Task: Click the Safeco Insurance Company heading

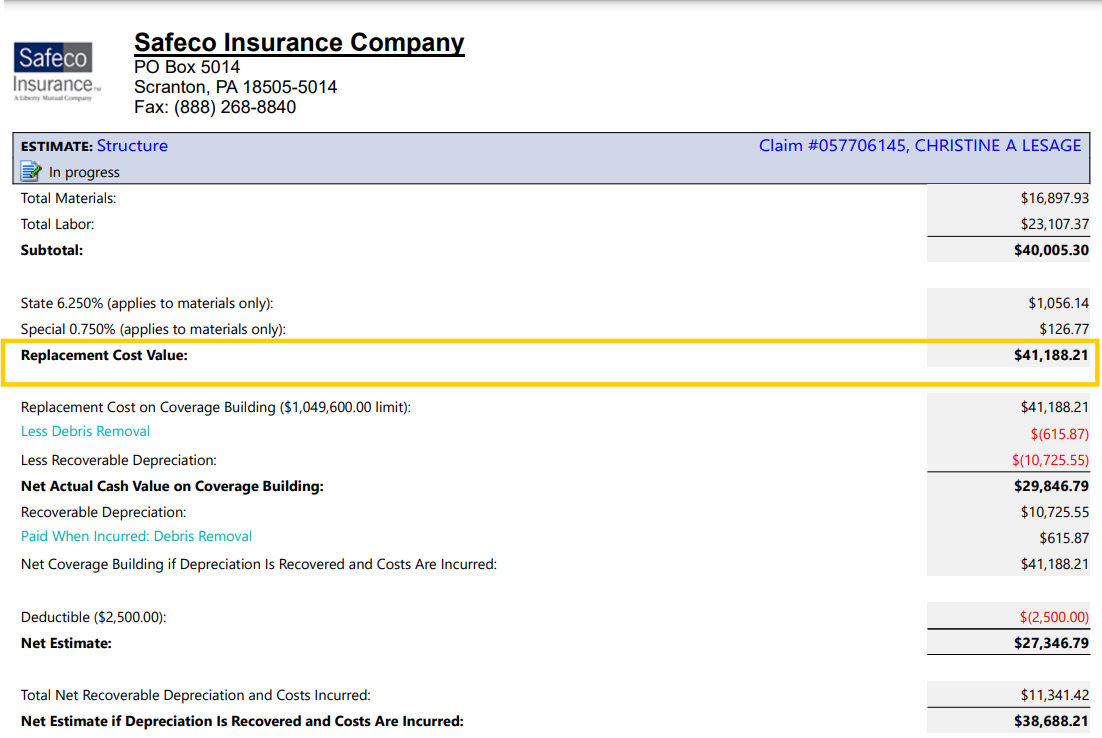Action: point(299,43)
